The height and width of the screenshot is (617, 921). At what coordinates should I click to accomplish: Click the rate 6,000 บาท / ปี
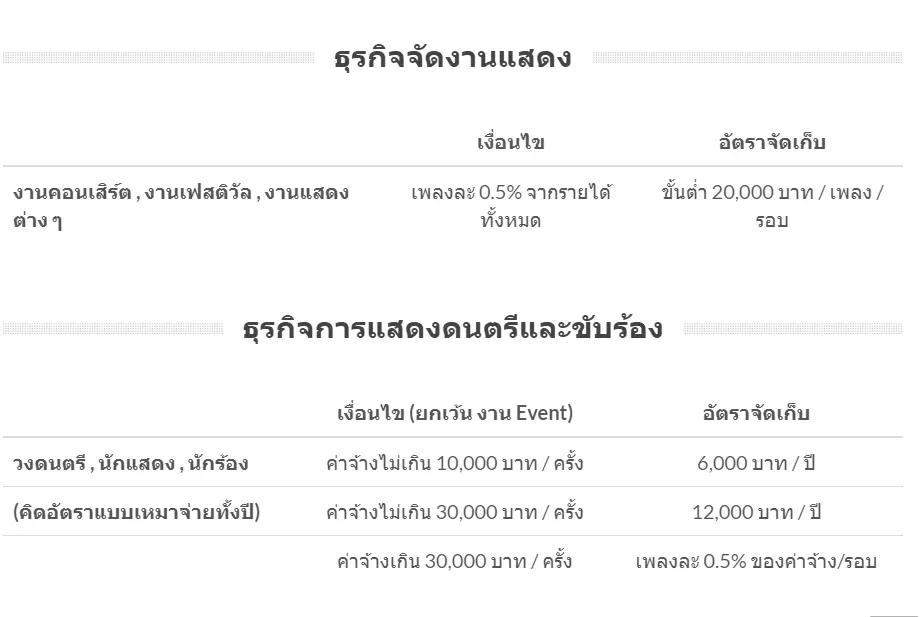756,464
